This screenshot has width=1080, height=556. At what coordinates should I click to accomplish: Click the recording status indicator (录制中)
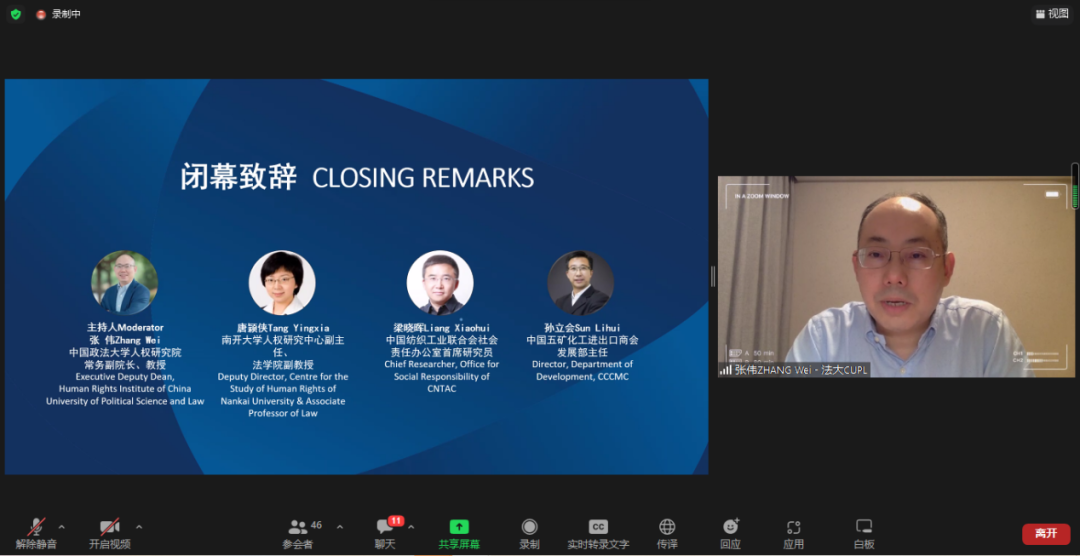(x=58, y=14)
